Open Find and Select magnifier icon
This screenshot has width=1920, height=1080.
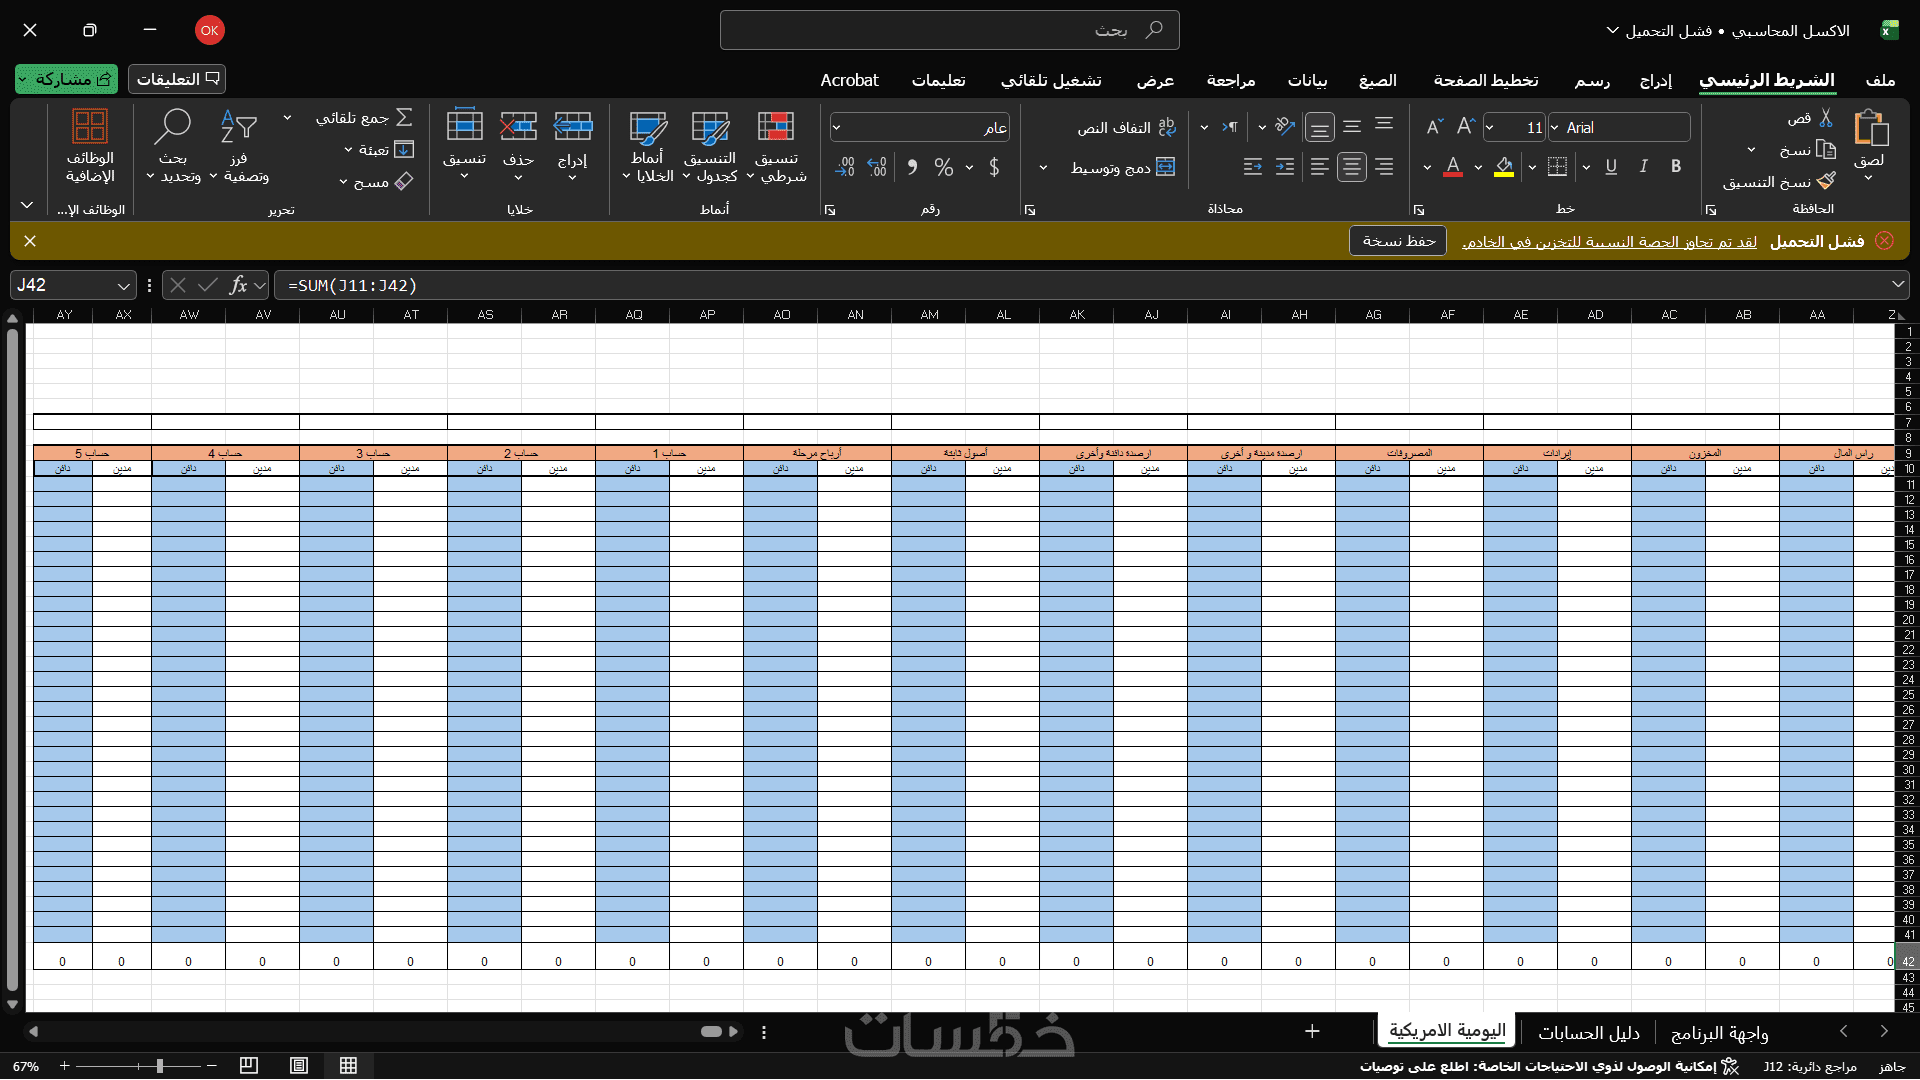coord(172,127)
